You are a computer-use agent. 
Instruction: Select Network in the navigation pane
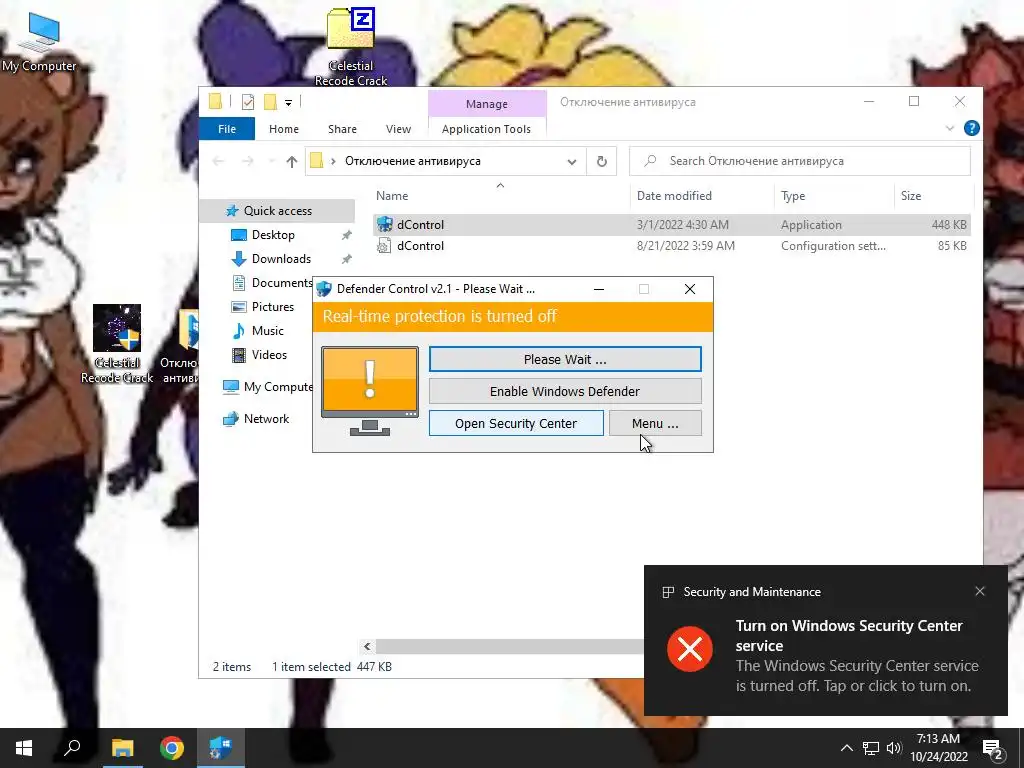point(266,419)
